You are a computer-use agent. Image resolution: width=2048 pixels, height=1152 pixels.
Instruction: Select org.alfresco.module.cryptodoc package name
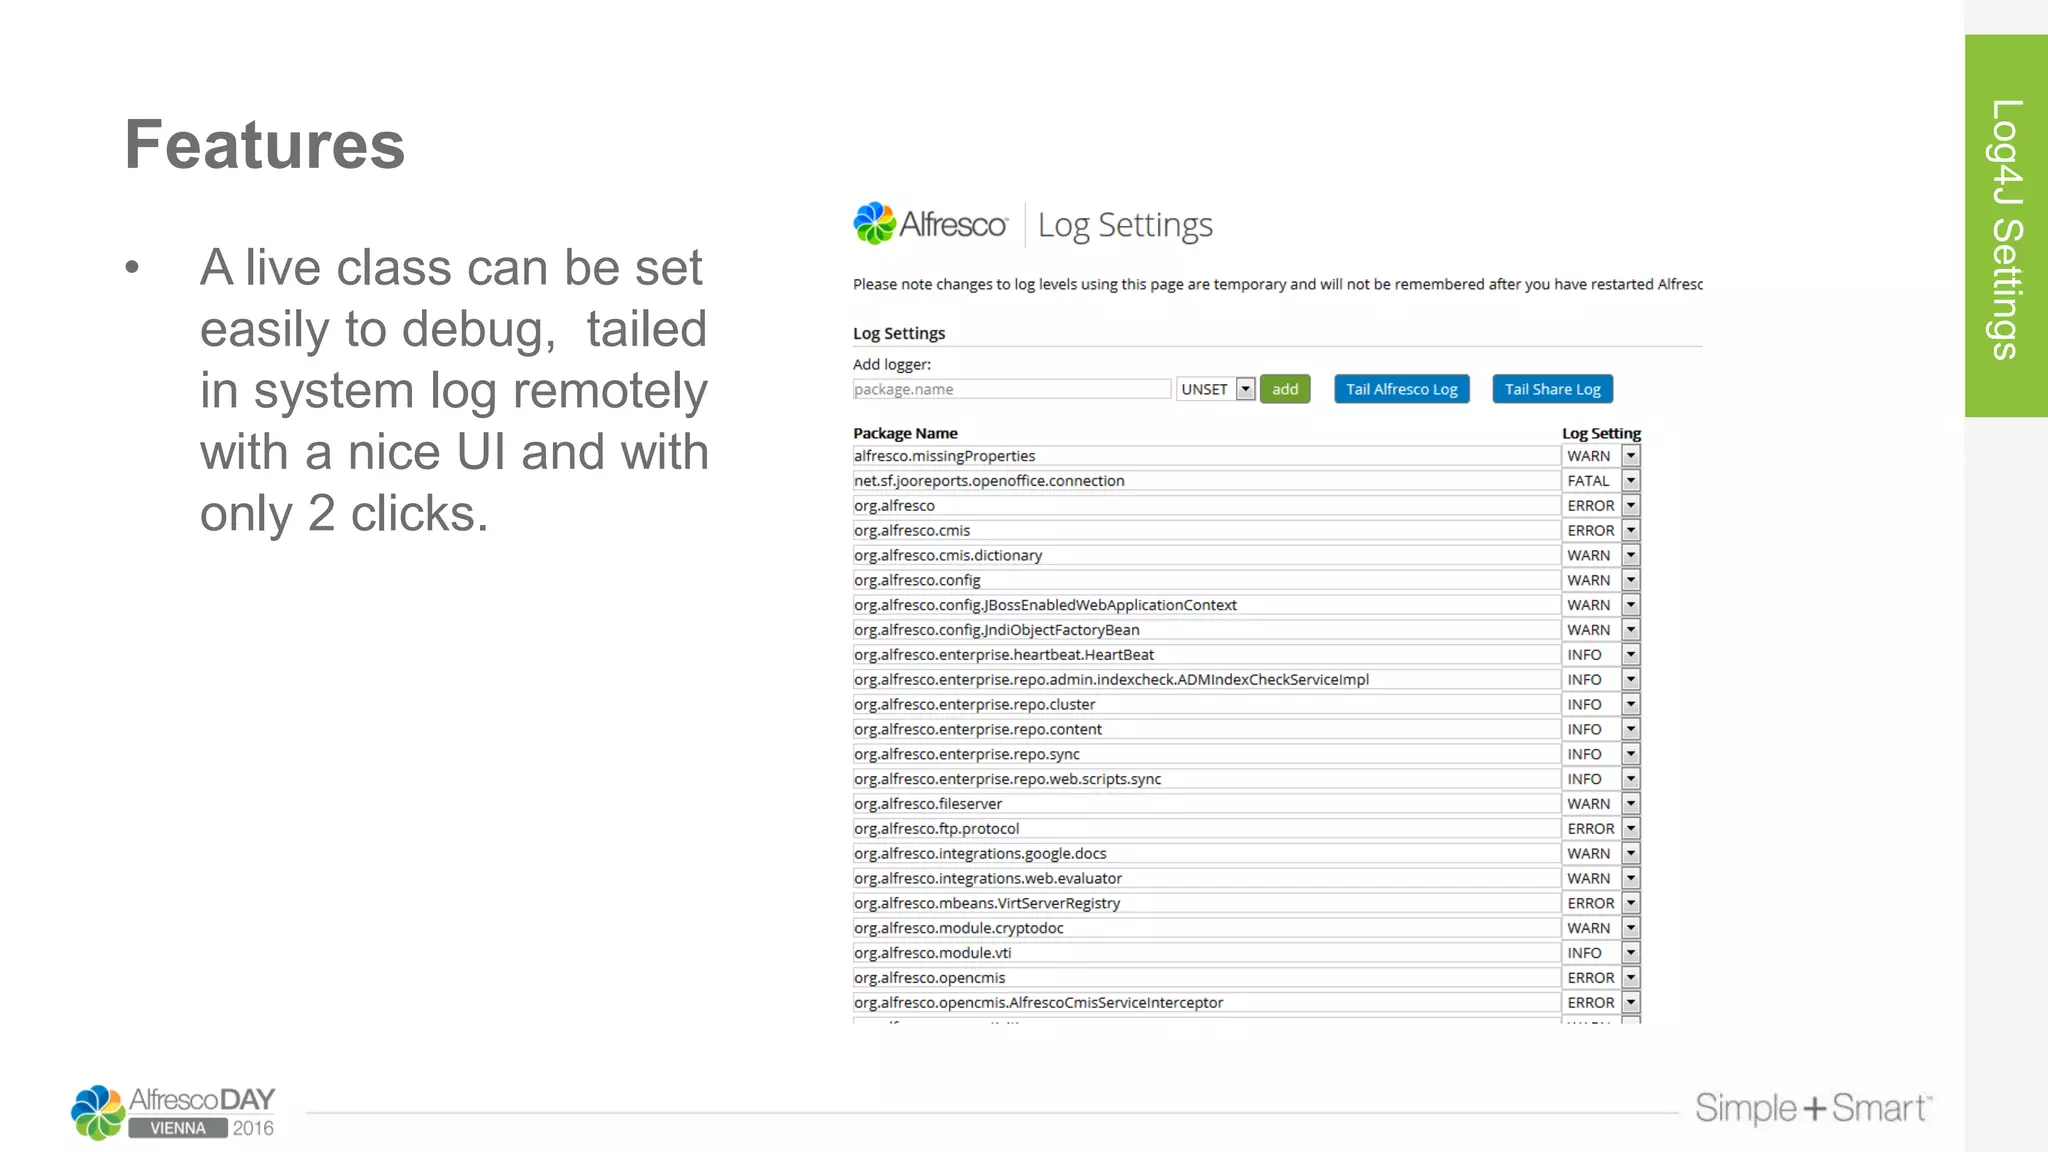(x=1206, y=928)
